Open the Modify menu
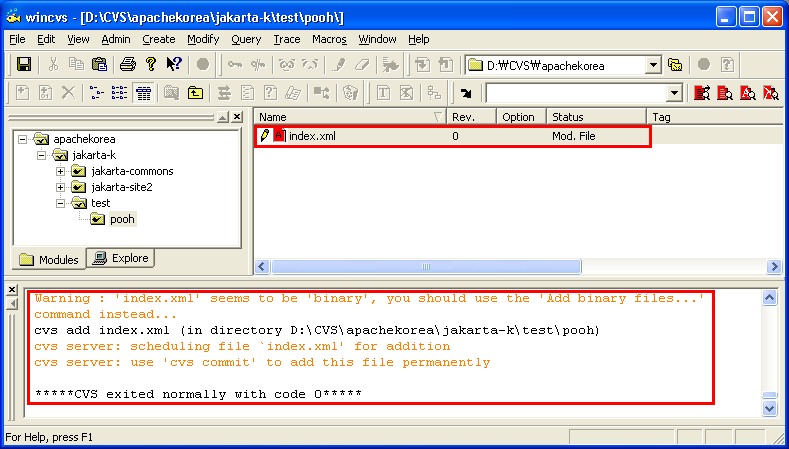Screen dimensions: 789x449 [203, 39]
